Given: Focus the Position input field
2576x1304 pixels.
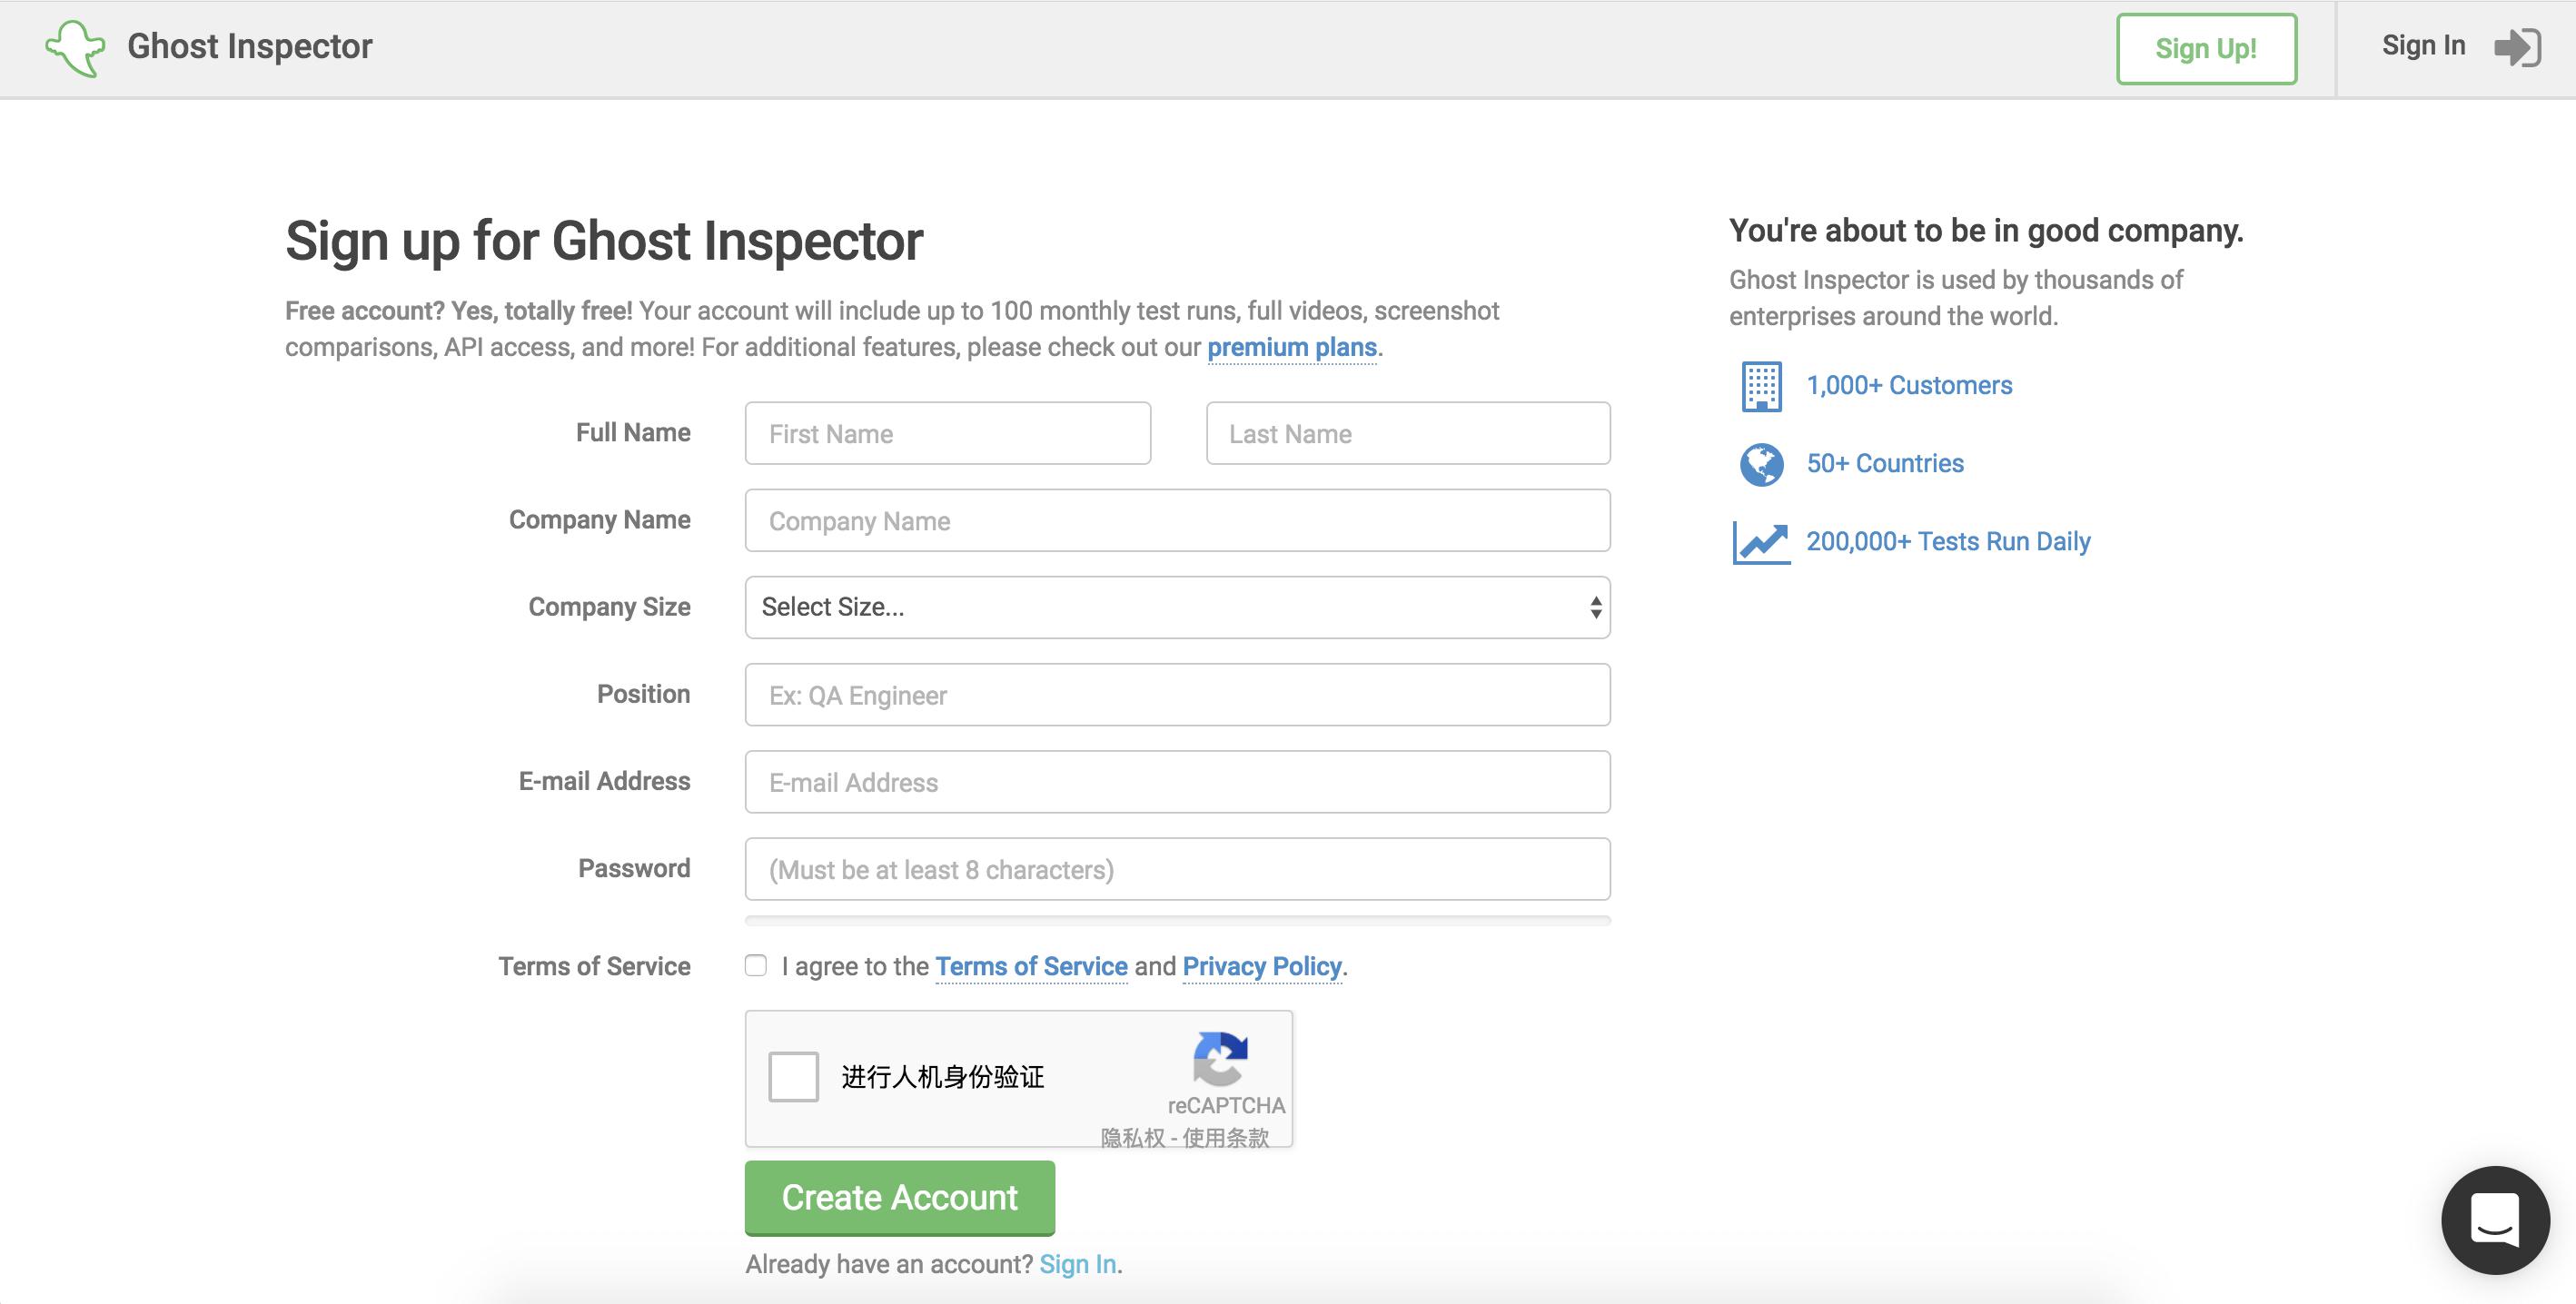Looking at the screenshot, I should 1177,694.
